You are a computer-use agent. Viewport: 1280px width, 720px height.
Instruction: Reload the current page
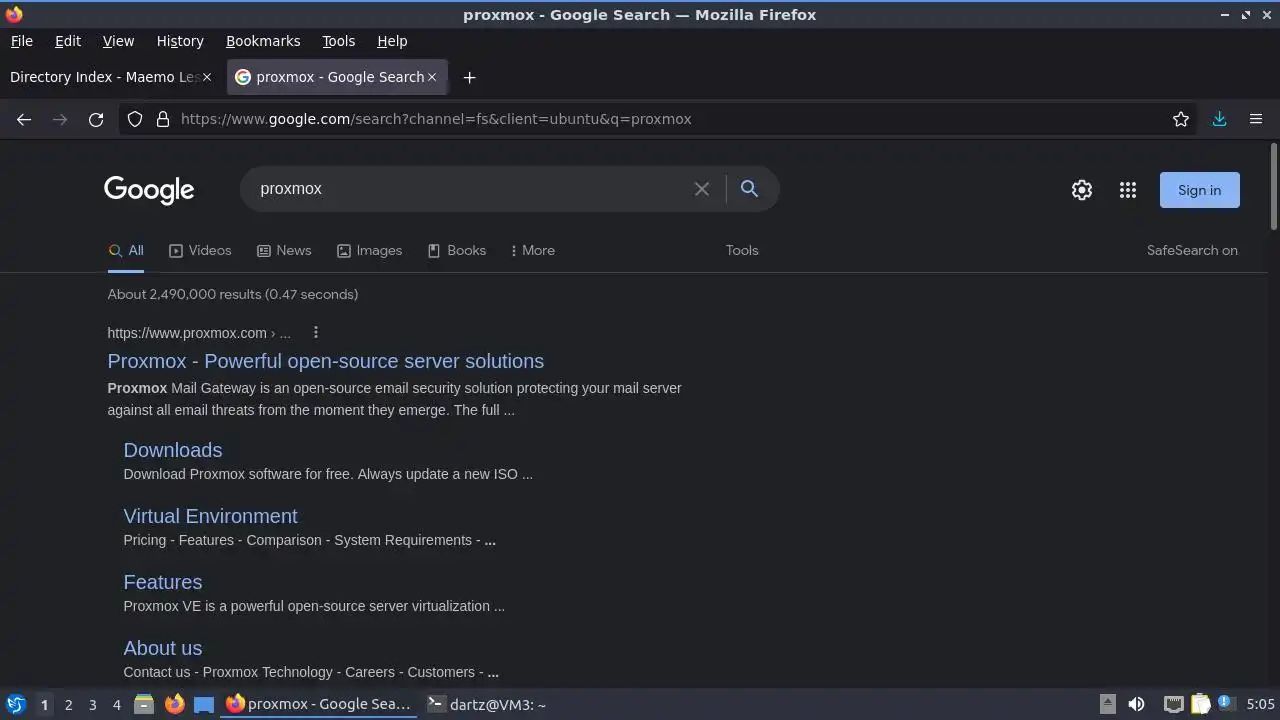click(x=96, y=119)
